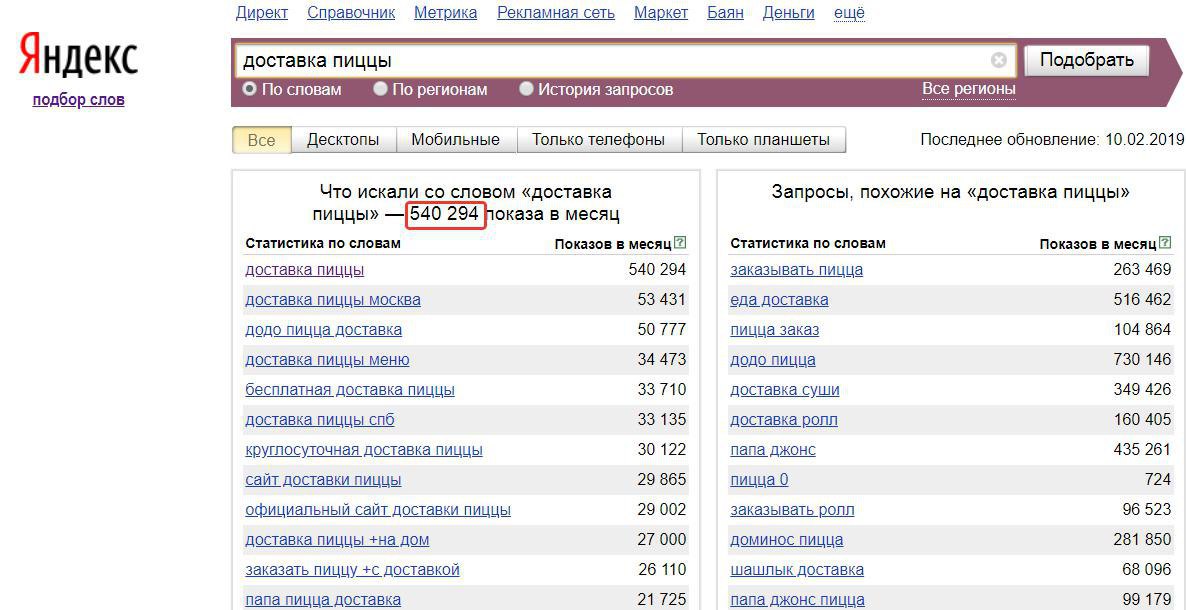Image resolution: width=1186 pixels, height=610 pixels.
Task: Open the еда доставка link
Action: point(779,300)
